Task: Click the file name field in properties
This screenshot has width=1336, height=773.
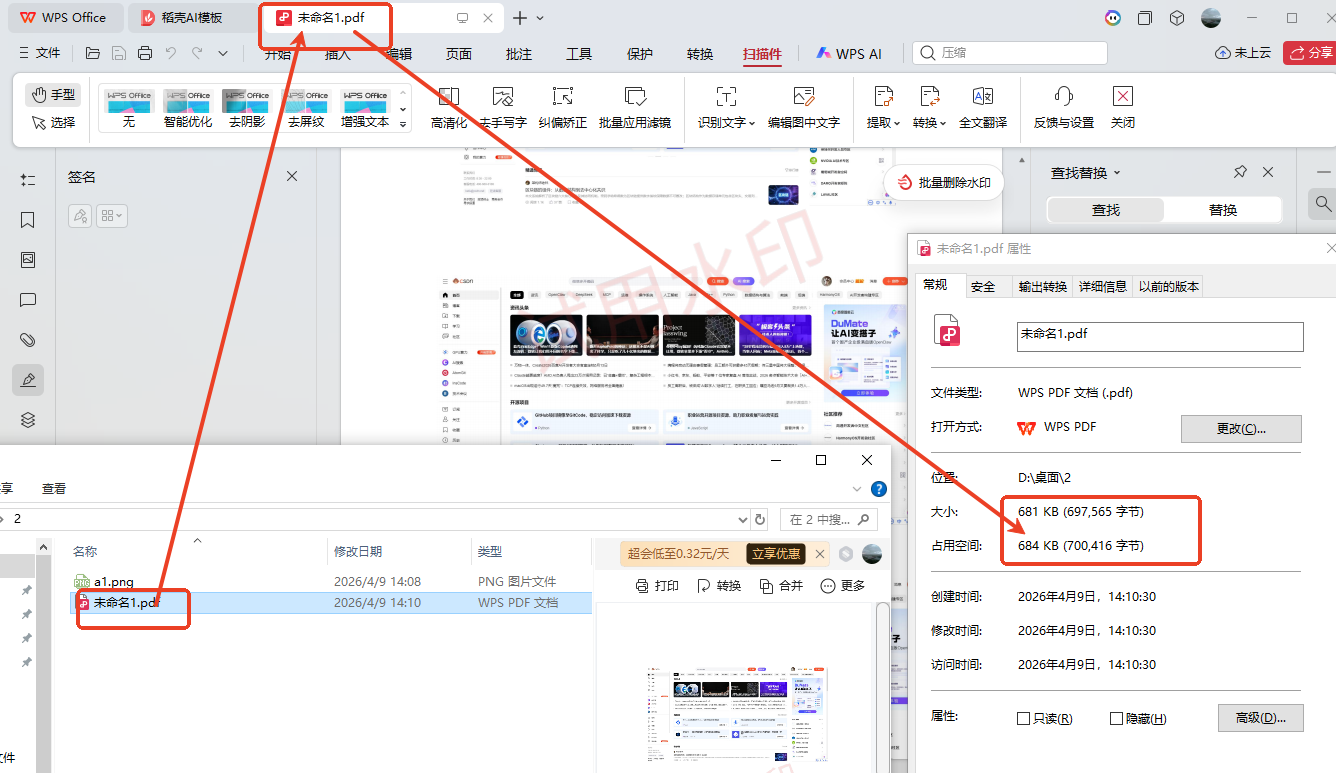Action: tap(1160, 336)
